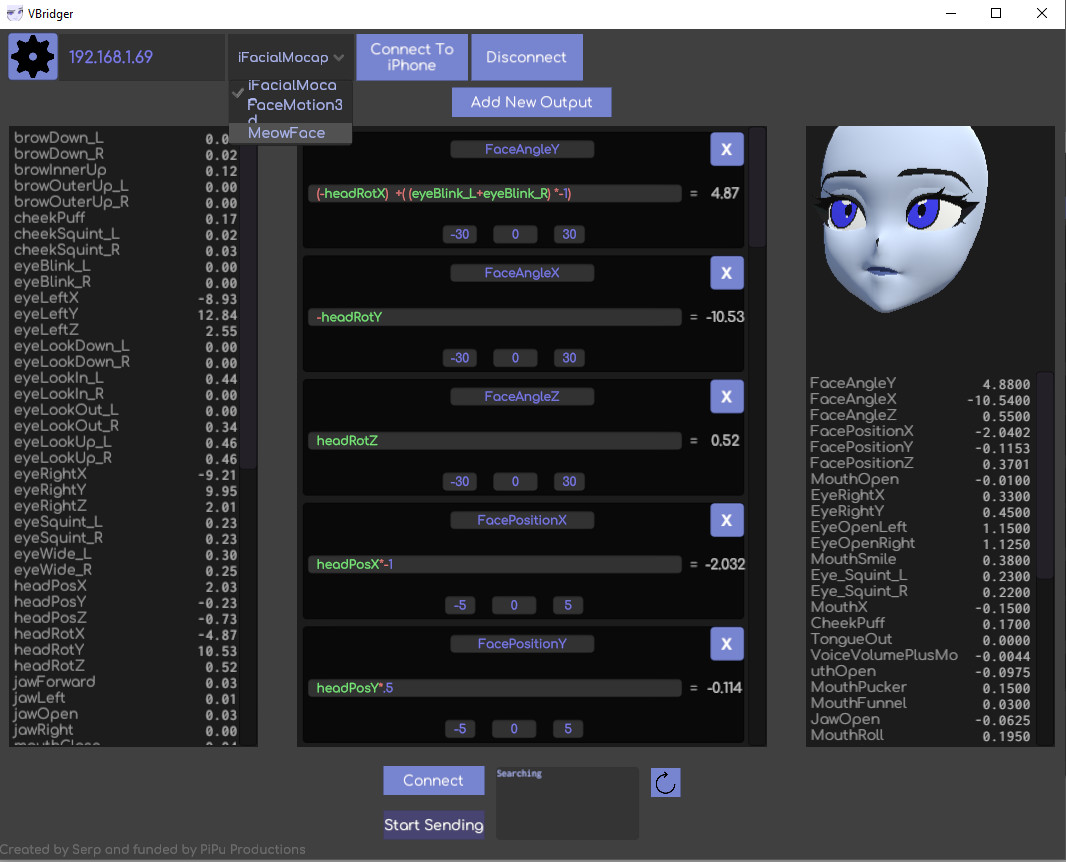Screen dimensions: 1066x862
Task: Click the Connect button near Searching box
Action: [x=433, y=781]
